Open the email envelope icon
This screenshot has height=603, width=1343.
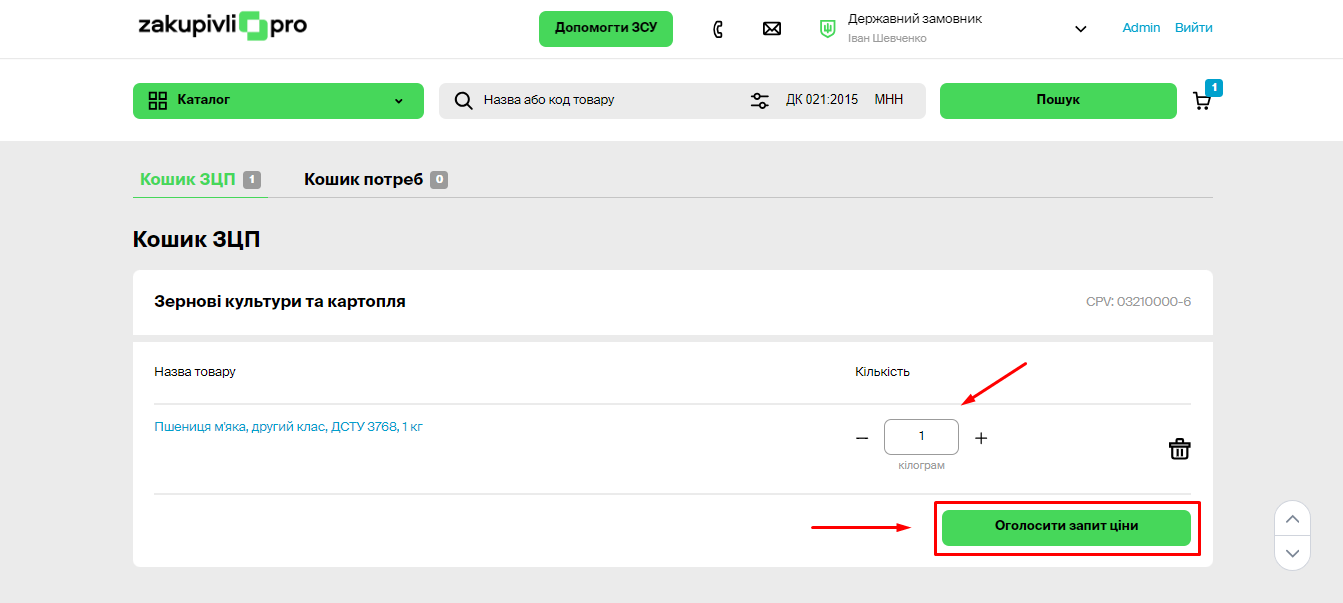click(771, 29)
